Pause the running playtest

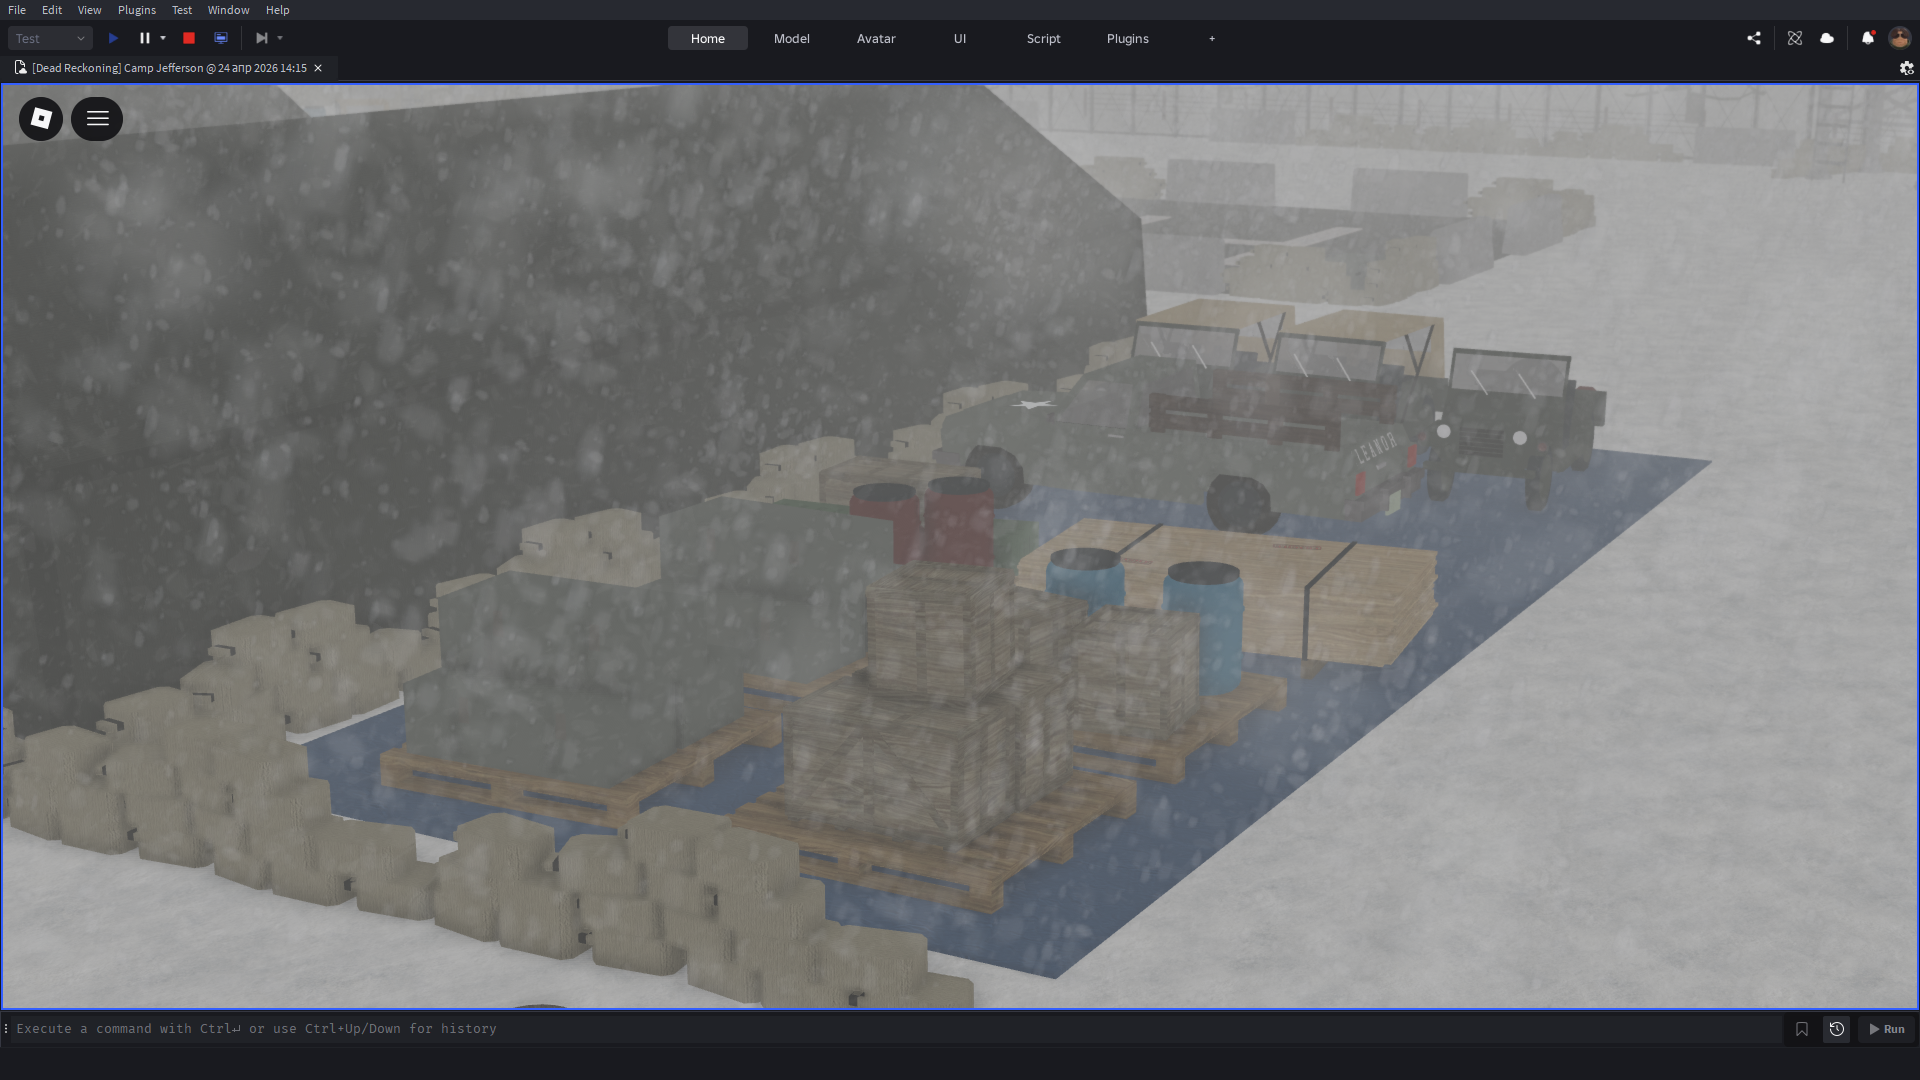tap(145, 38)
